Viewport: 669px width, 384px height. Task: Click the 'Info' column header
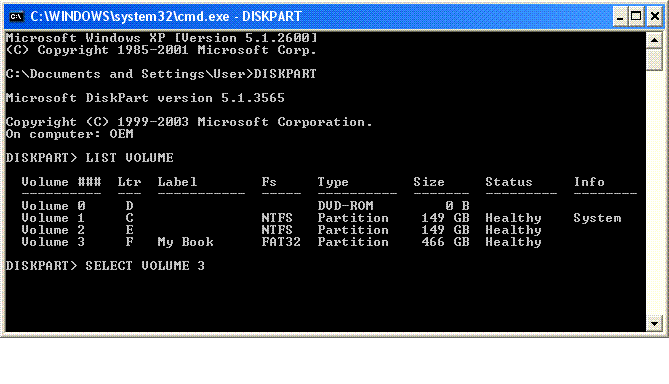point(589,182)
